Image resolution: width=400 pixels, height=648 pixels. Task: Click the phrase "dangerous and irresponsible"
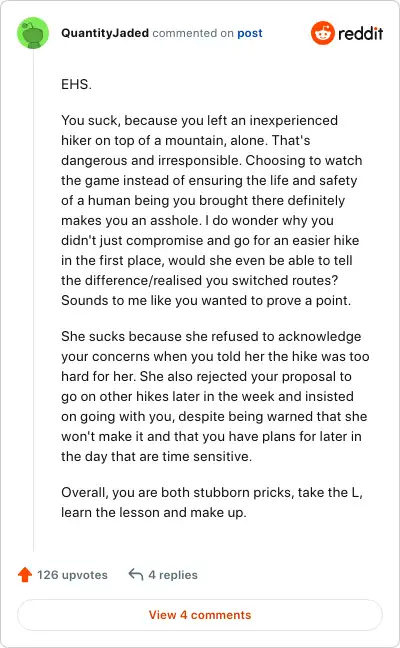pos(151,160)
